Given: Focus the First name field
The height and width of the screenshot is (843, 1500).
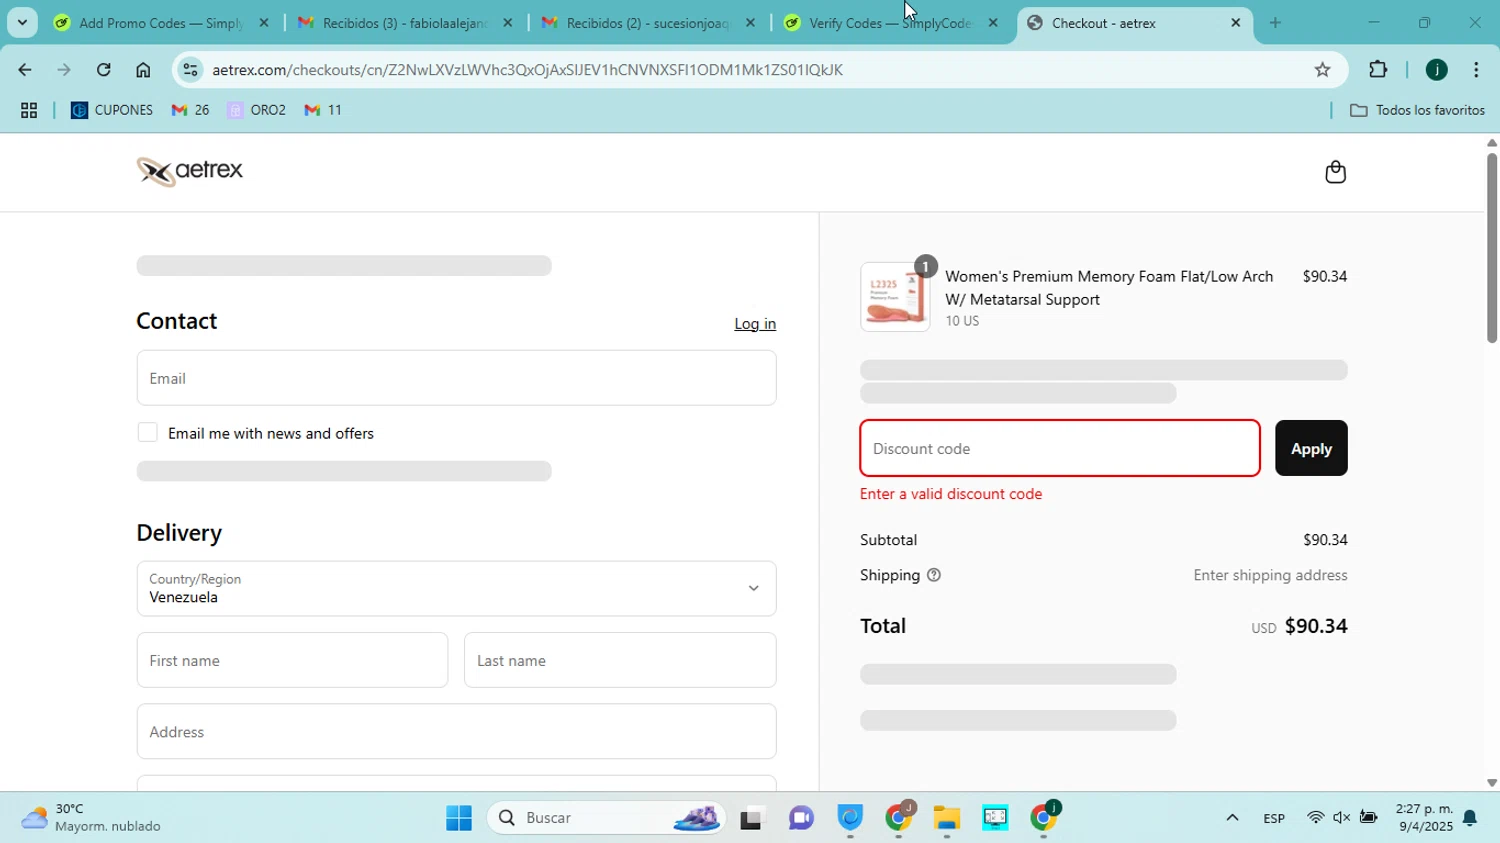Looking at the screenshot, I should [x=292, y=660].
